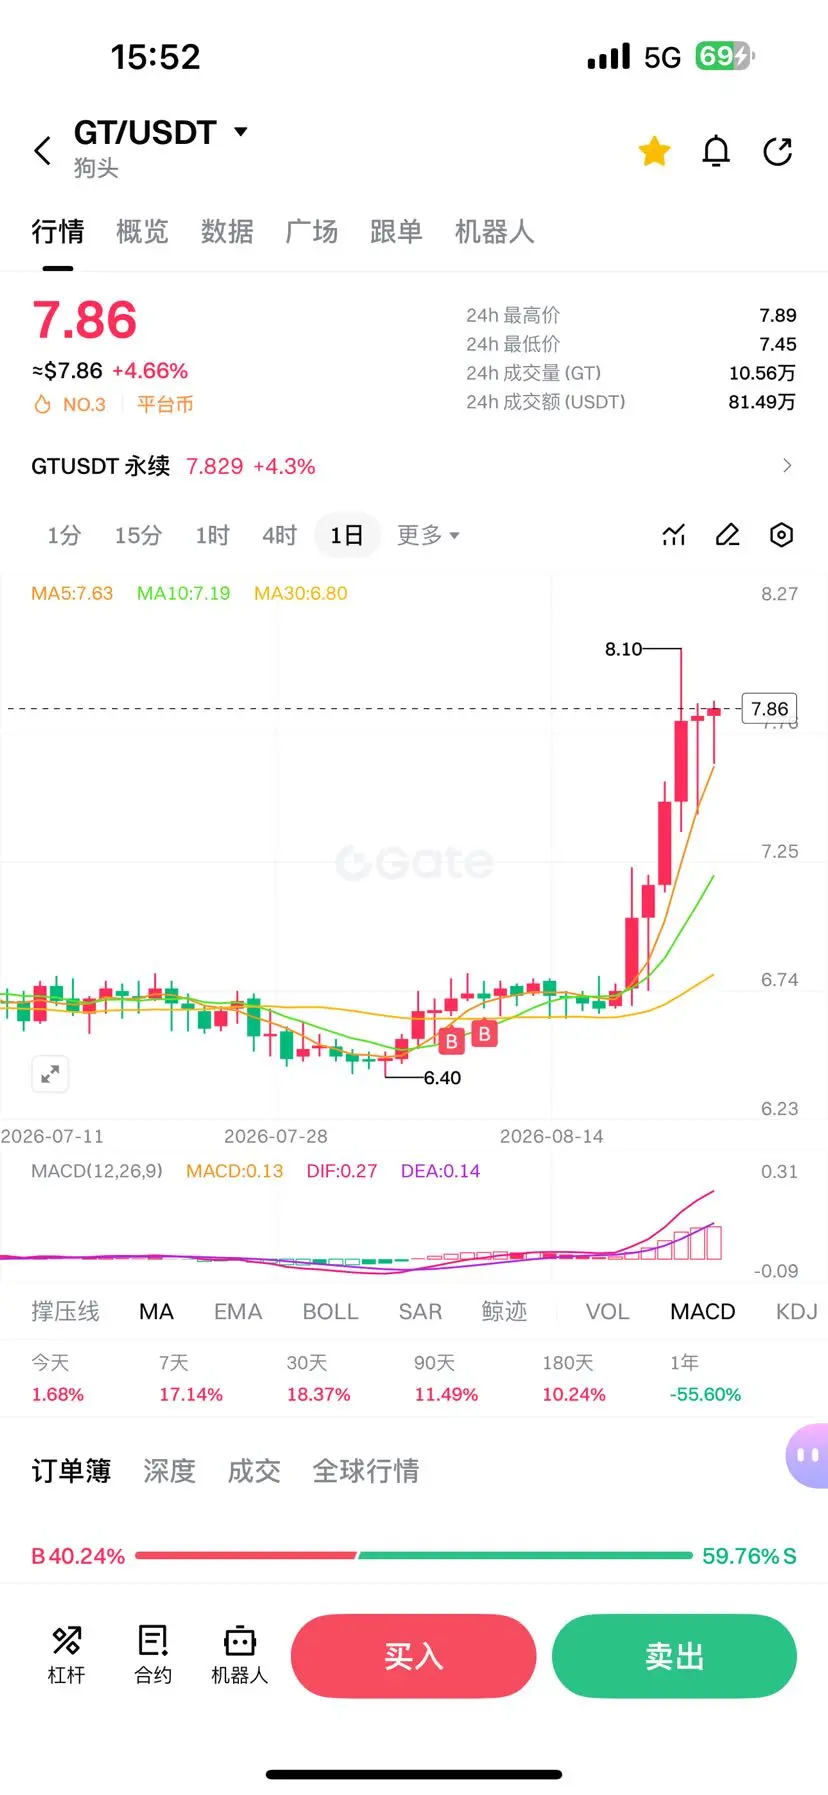Open chart settings hexagon icon

pos(781,535)
